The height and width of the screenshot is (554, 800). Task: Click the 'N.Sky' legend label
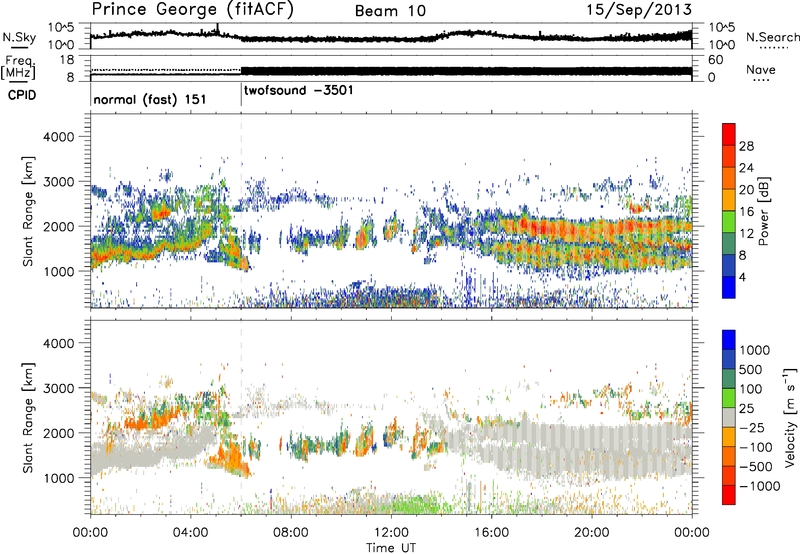(19, 37)
